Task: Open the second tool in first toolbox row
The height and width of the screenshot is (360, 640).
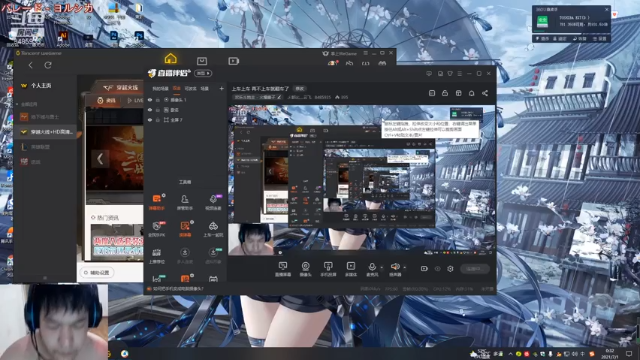Action: tap(184, 202)
